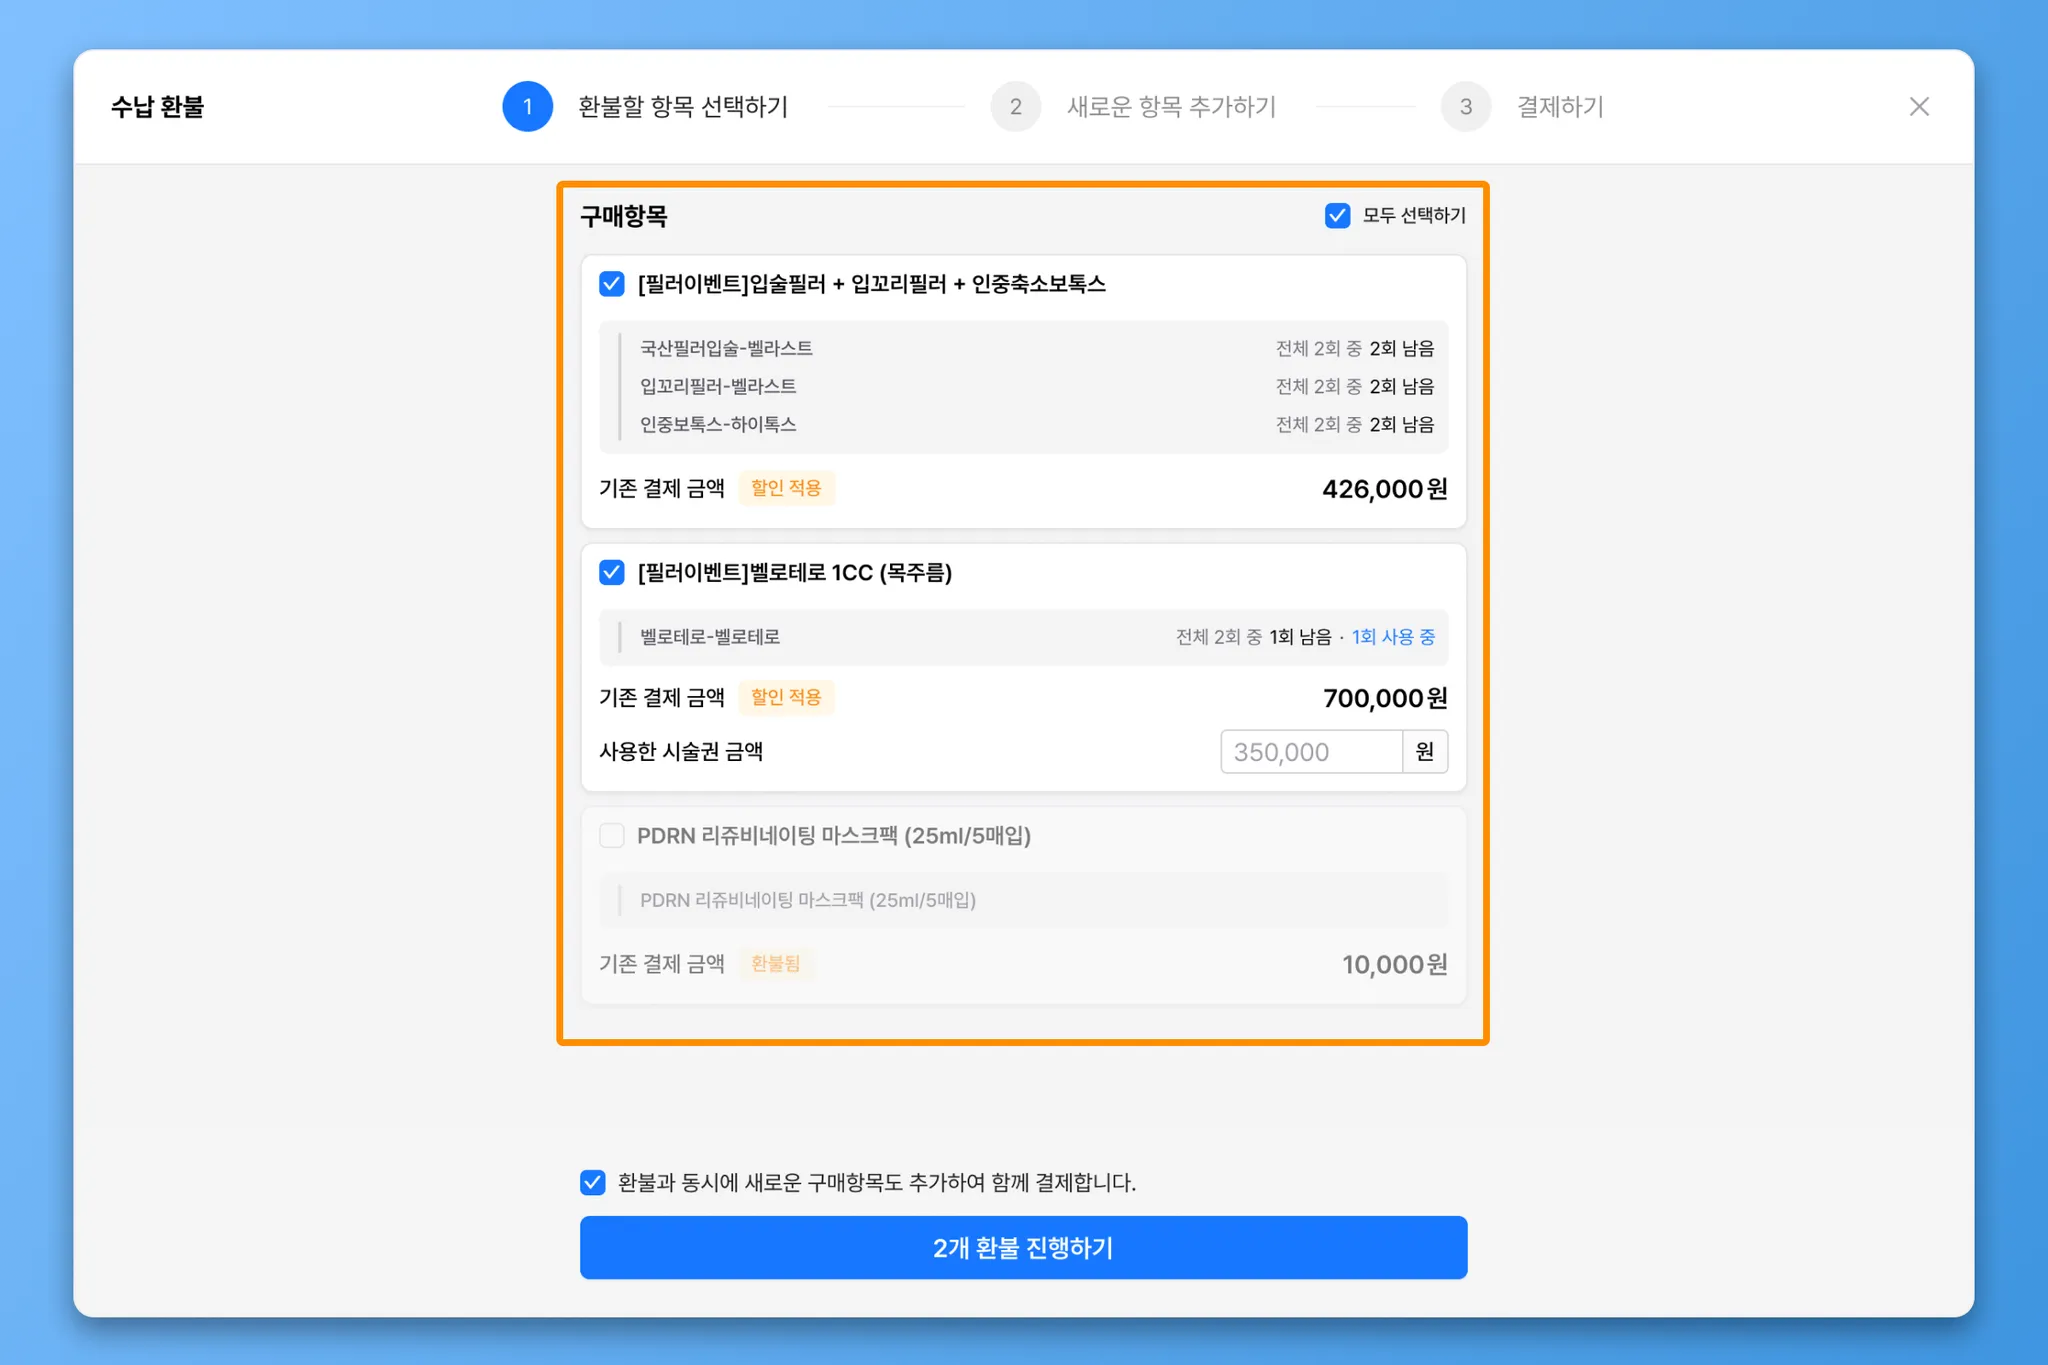Toggle 모두 선택하기 checkbox
This screenshot has width=2048, height=1365.
(1337, 216)
